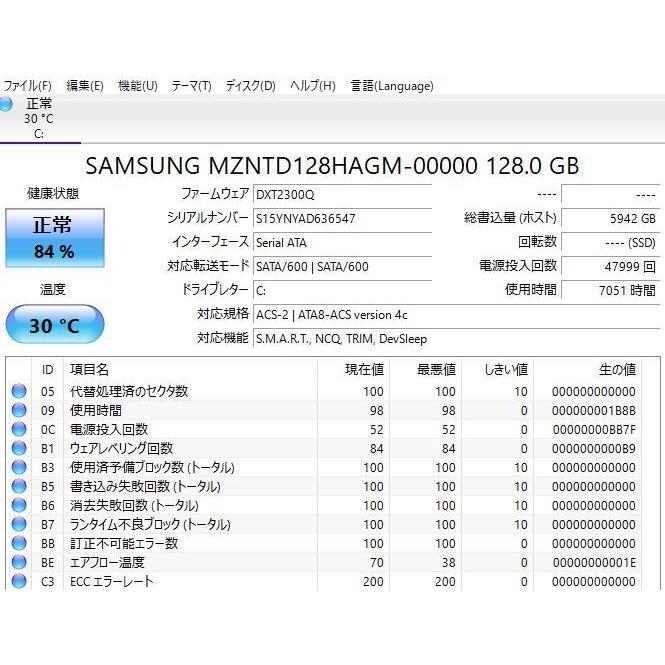This screenshot has height=665, width=665.
Task: Click the features field S.M.A.R.T., NCQ, TRIM, DevSleep
Action: 456,339
